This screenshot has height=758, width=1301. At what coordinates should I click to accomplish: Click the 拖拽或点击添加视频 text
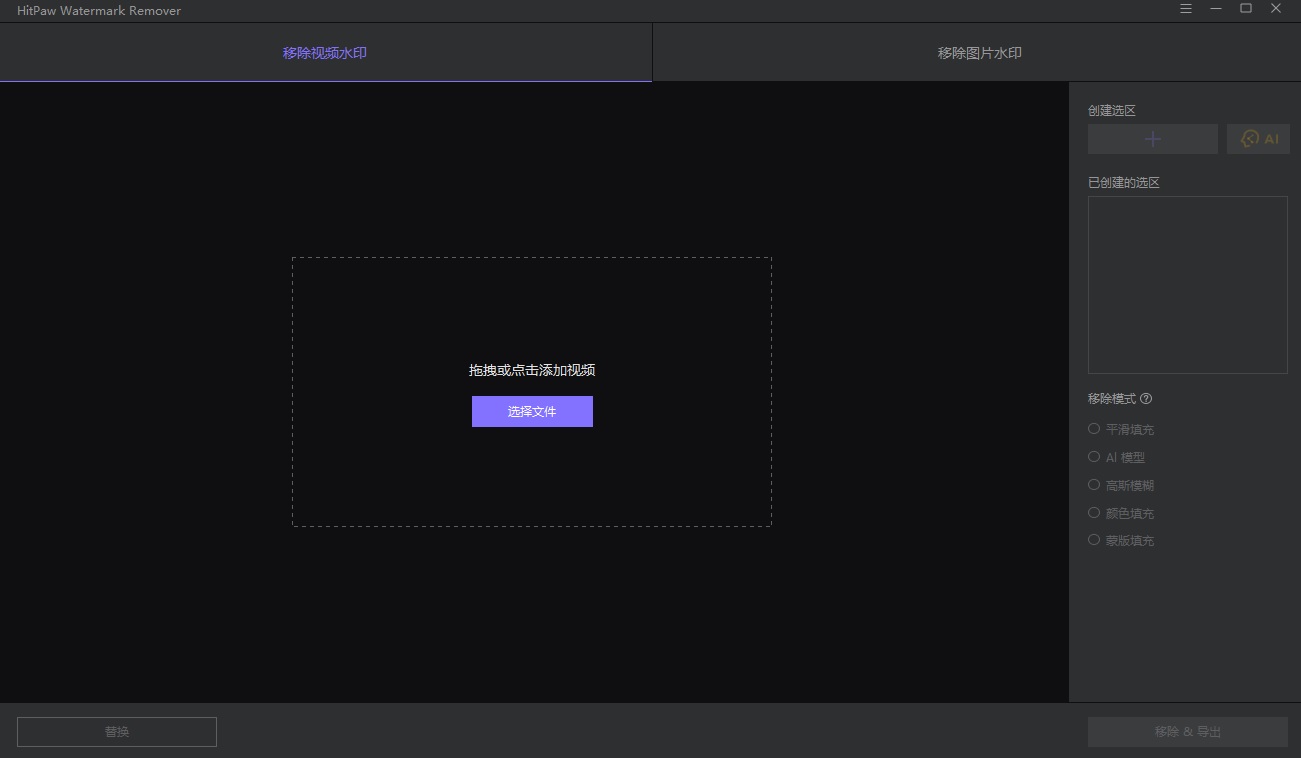click(x=532, y=370)
